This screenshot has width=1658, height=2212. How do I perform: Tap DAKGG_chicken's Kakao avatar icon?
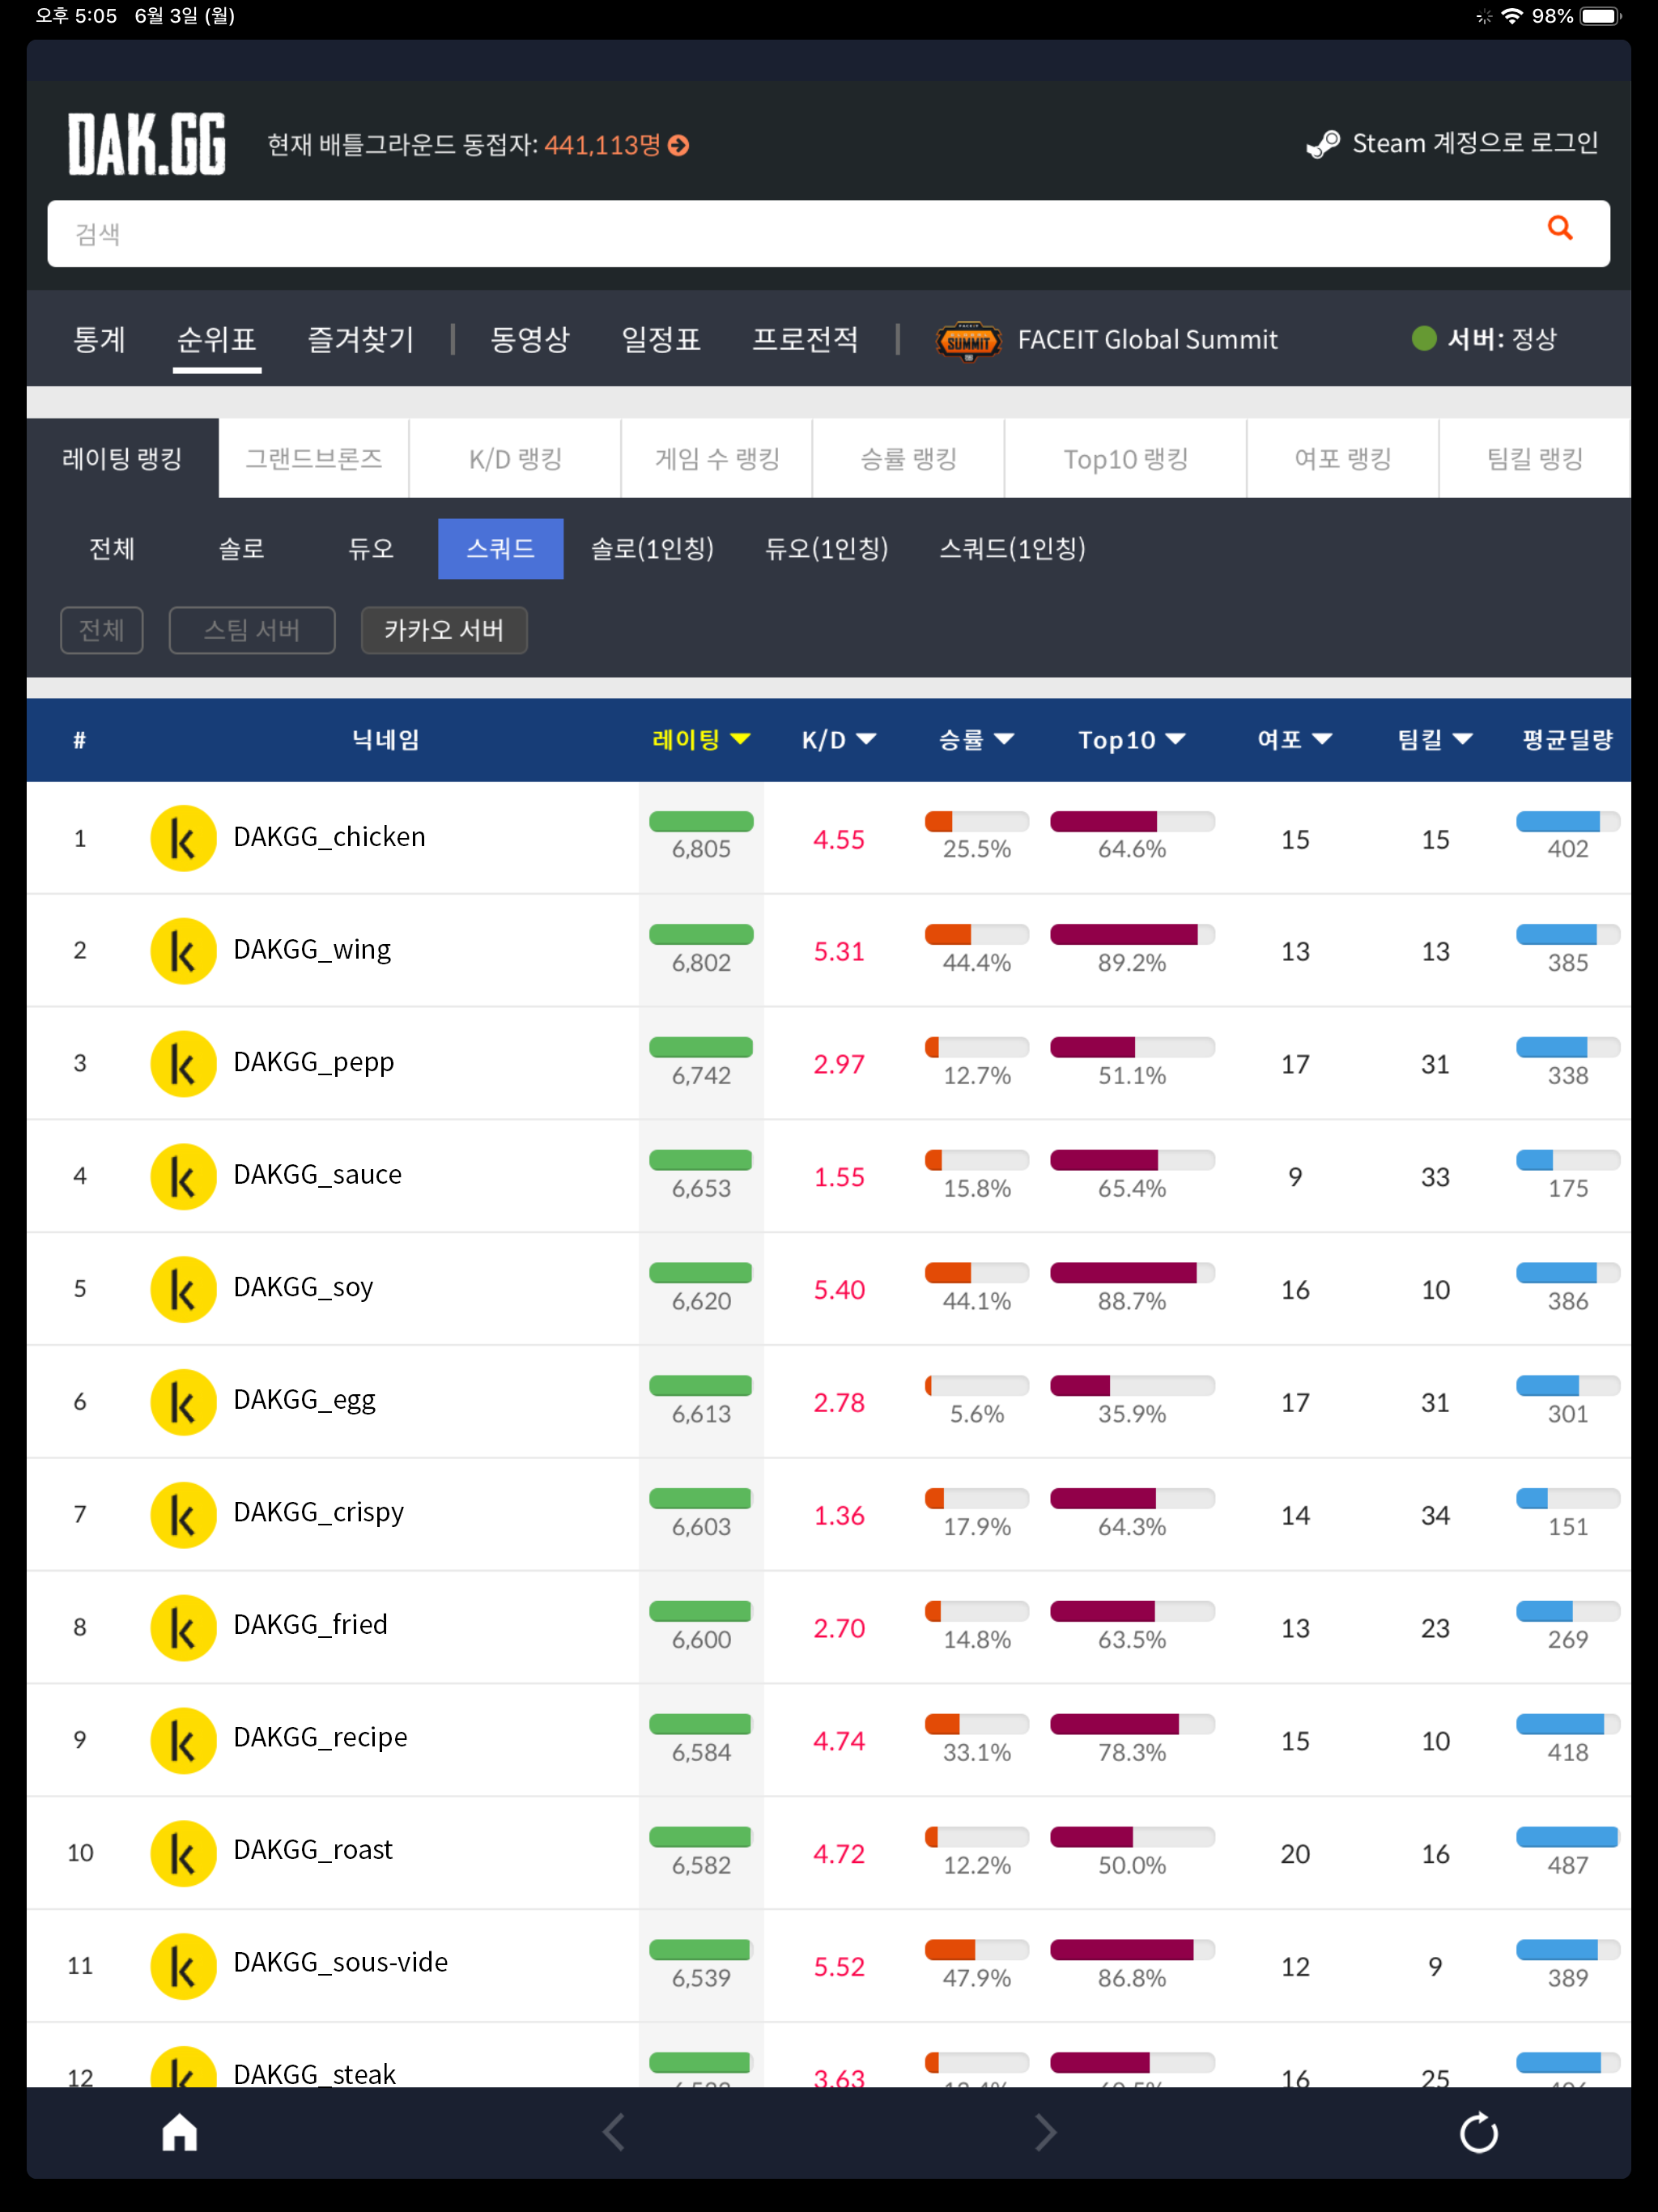click(x=183, y=838)
